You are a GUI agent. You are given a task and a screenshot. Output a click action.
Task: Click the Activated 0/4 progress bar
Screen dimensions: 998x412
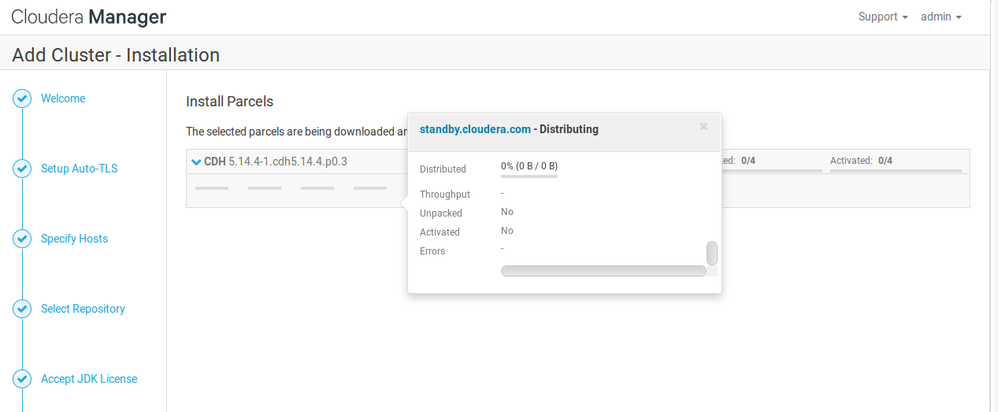[895, 171]
